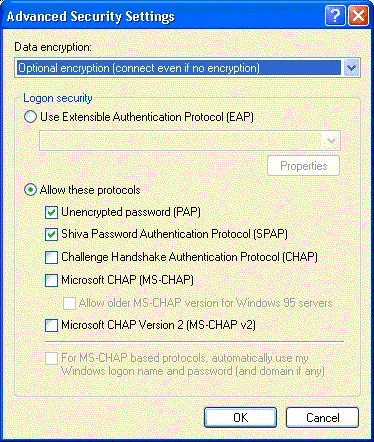
Task: Uncheck Shiva Password Authentication Protocol checkbox
Action: (x=51, y=234)
